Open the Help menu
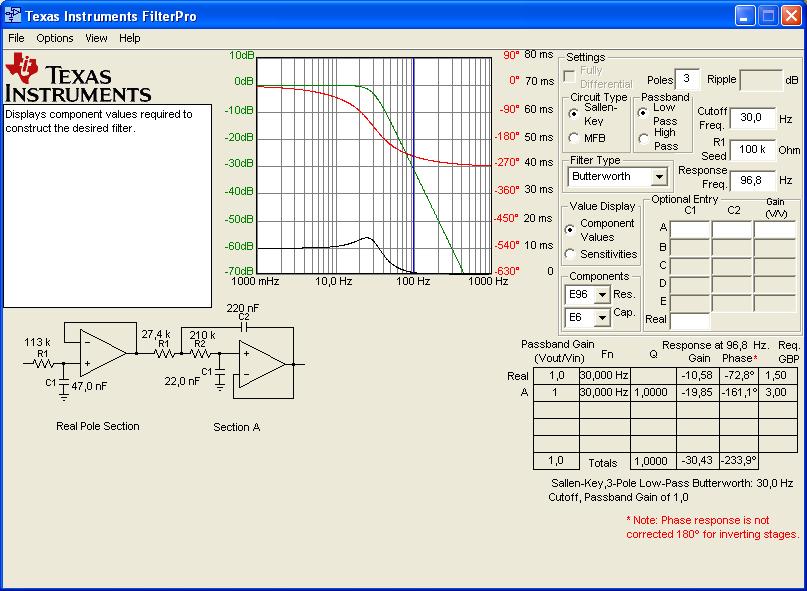 130,38
